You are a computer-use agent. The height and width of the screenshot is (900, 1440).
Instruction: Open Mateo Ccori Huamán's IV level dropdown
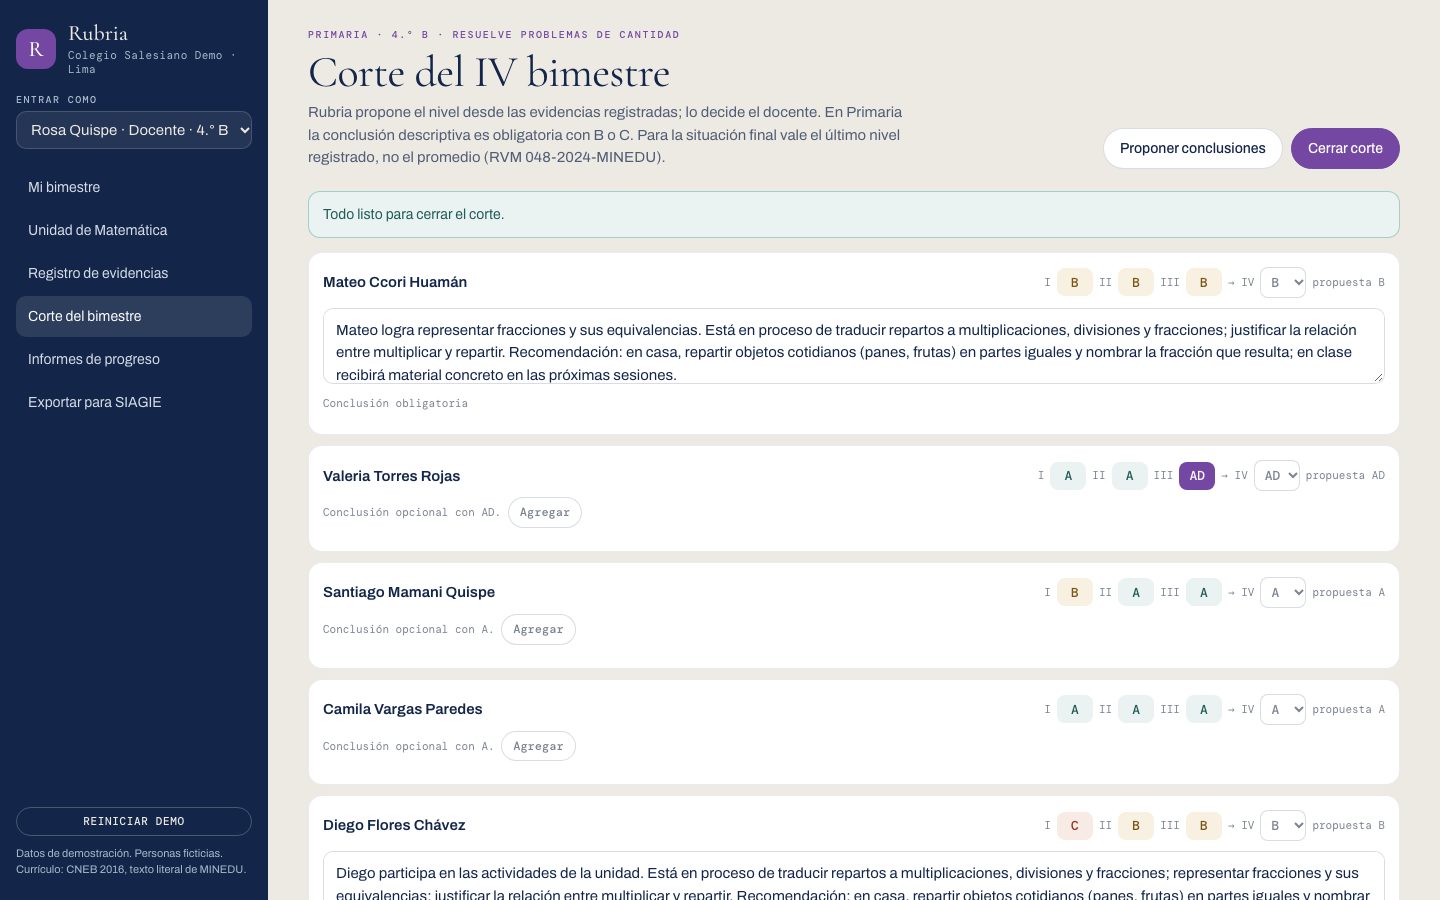pyautogui.click(x=1283, y=283)
